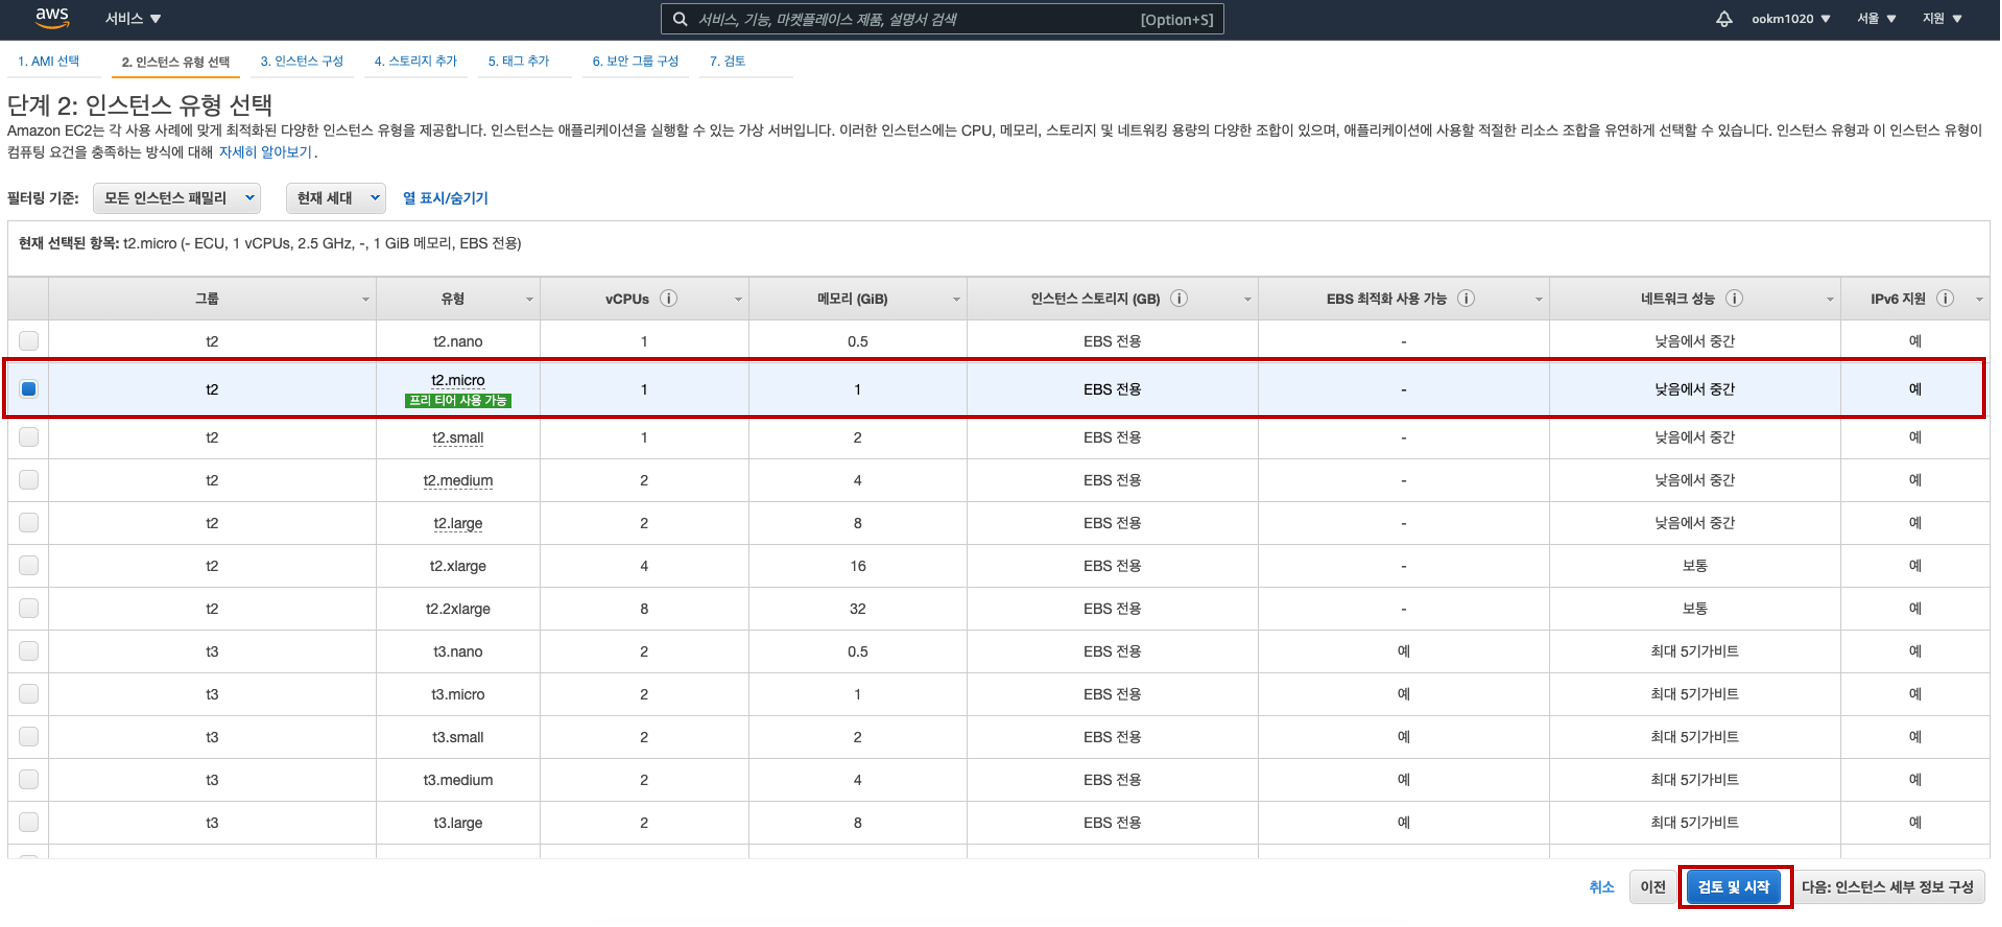Image resolution: width=2002 pixels, height=927 pixels.
Task: Check the t3.small row checkbox
Action: tap(29, 737)
